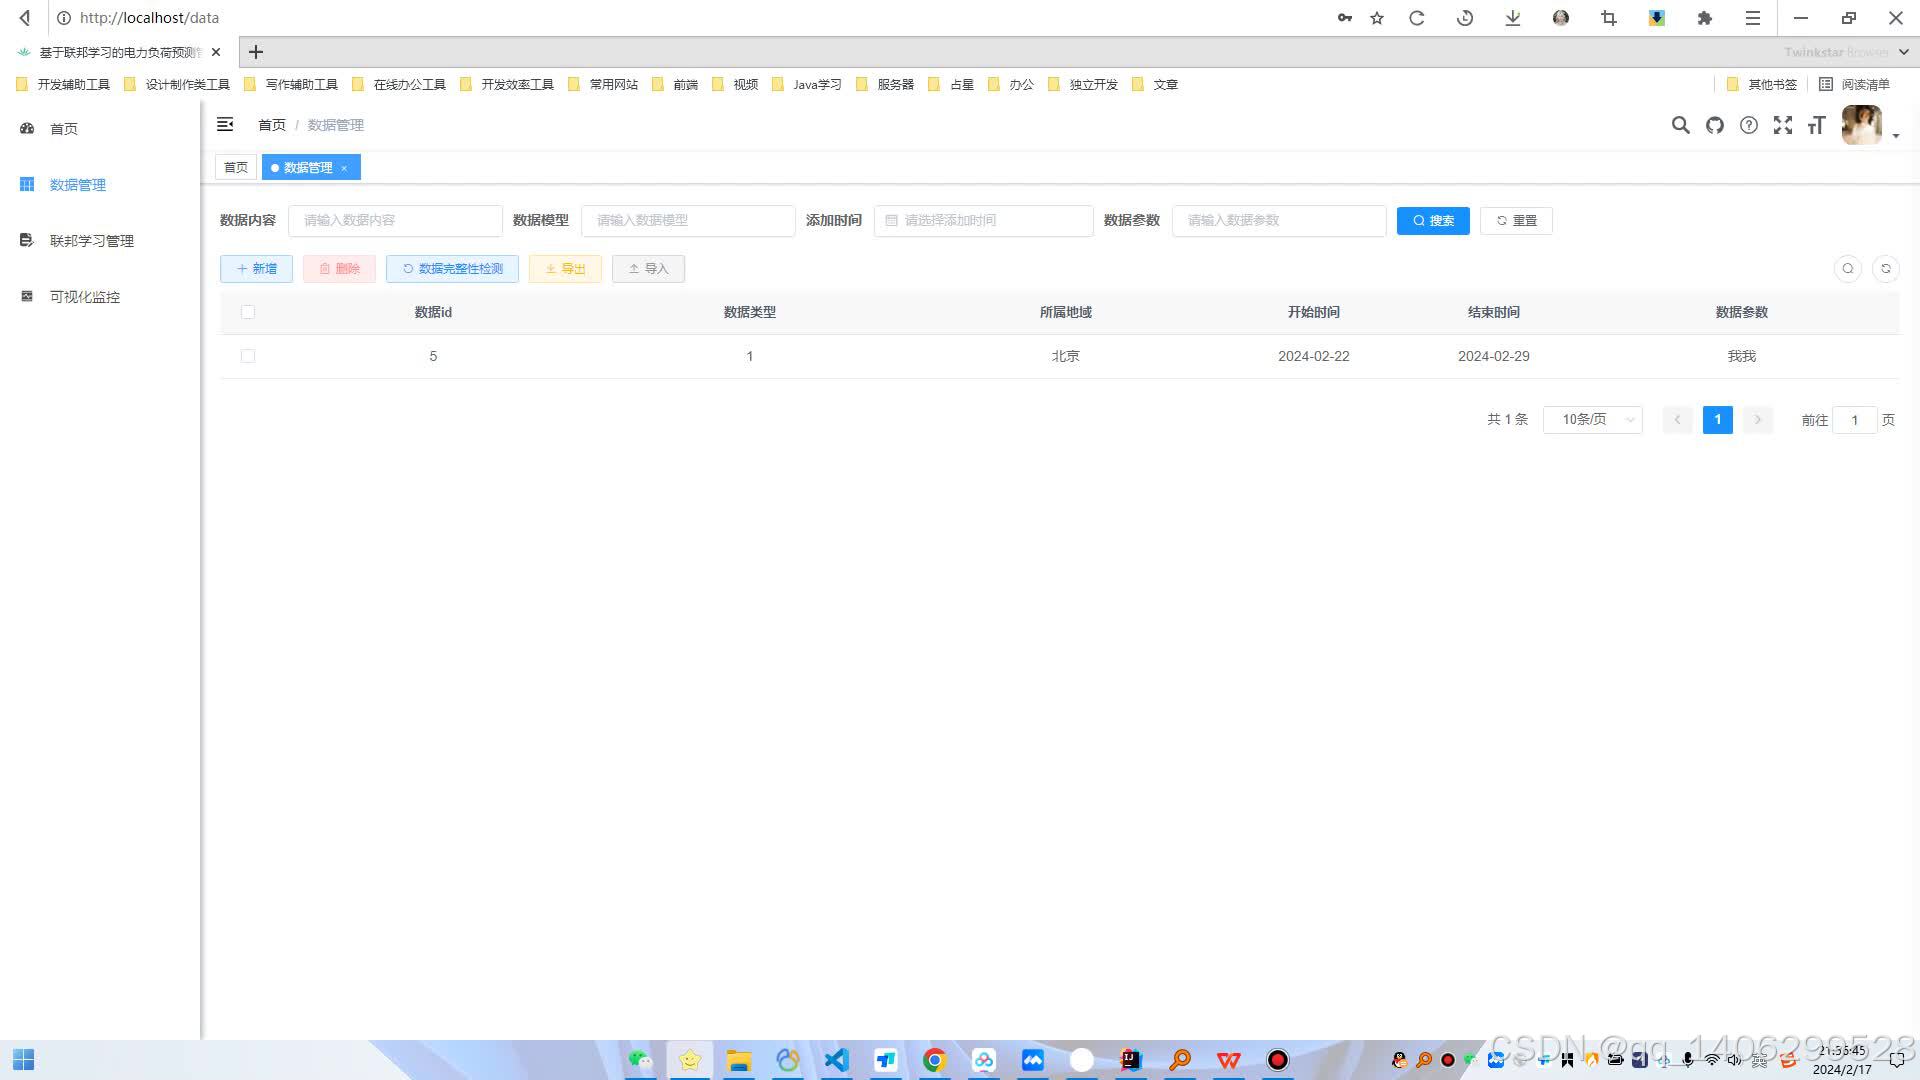Focus the 数据内容 input field
Image resolution: width=1920 pixels, height=1080 pixels.
pyautogui.click(x=395, y=220)
